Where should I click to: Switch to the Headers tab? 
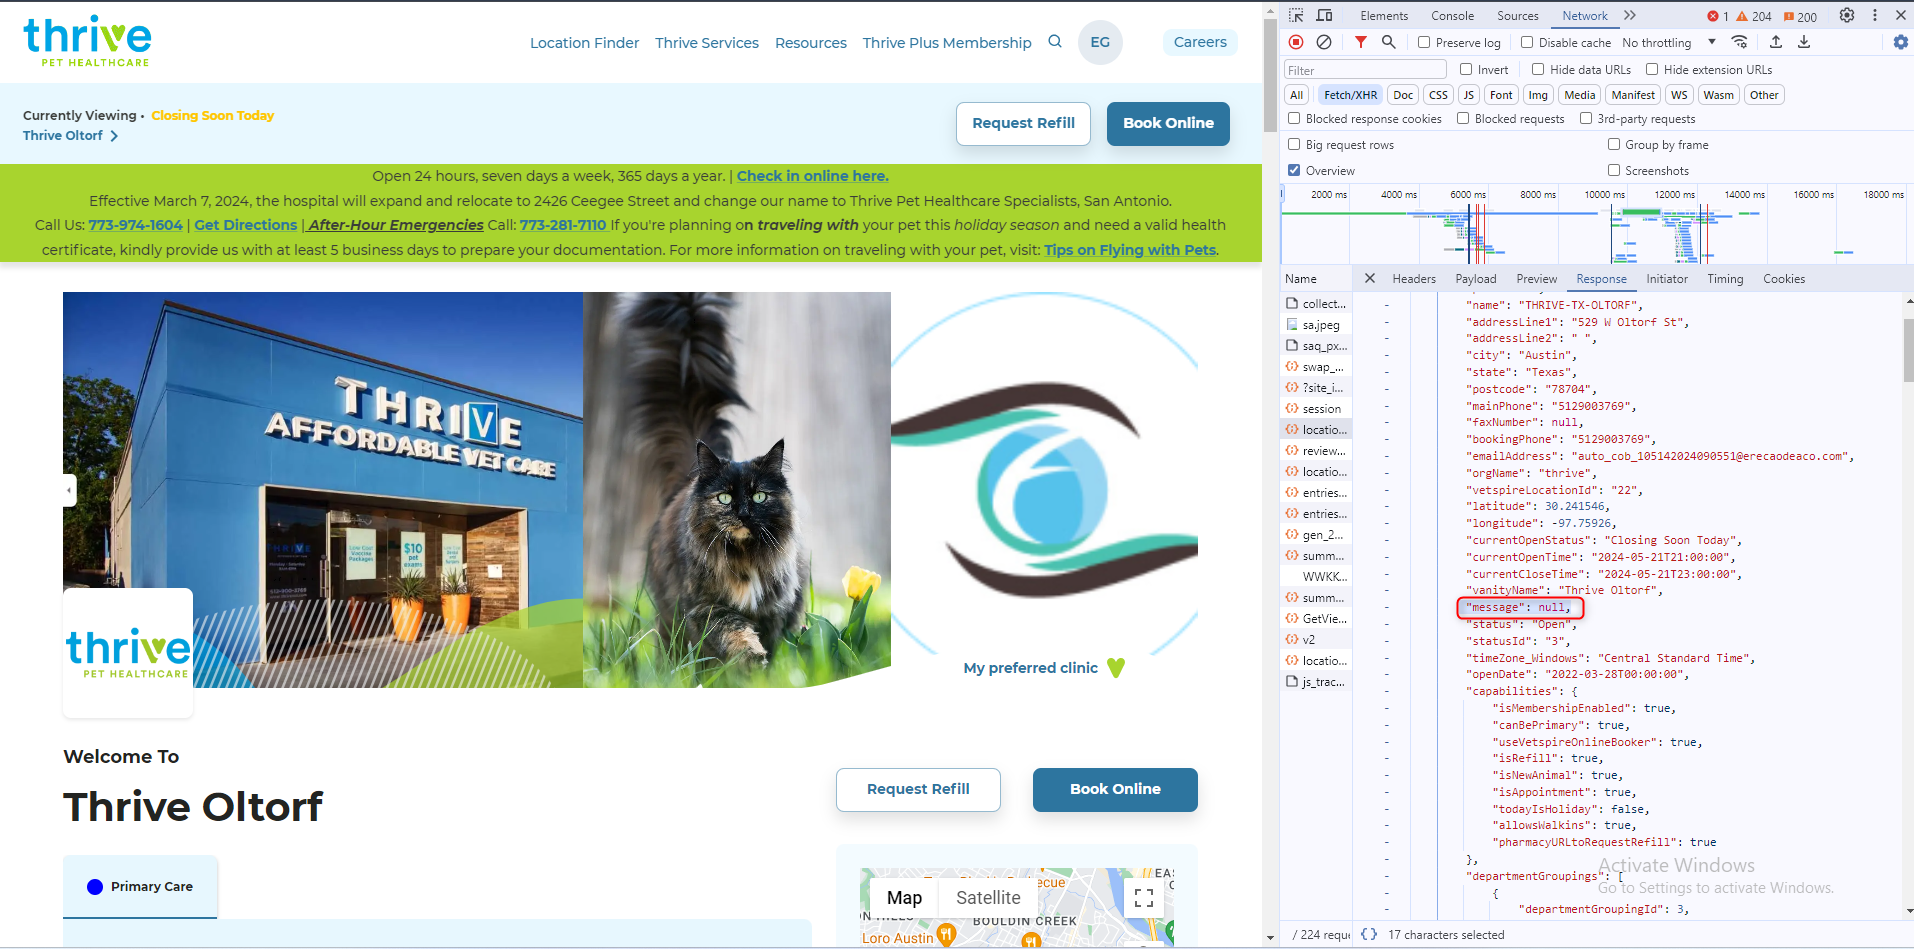(1414, 279)
